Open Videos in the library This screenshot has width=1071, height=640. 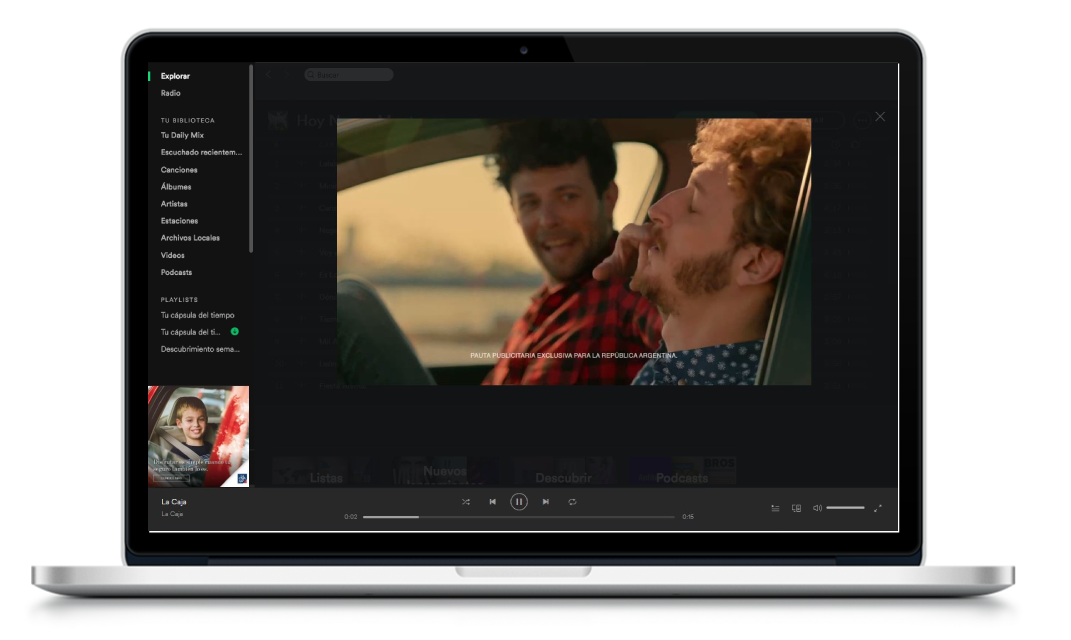tap(173, 255)
